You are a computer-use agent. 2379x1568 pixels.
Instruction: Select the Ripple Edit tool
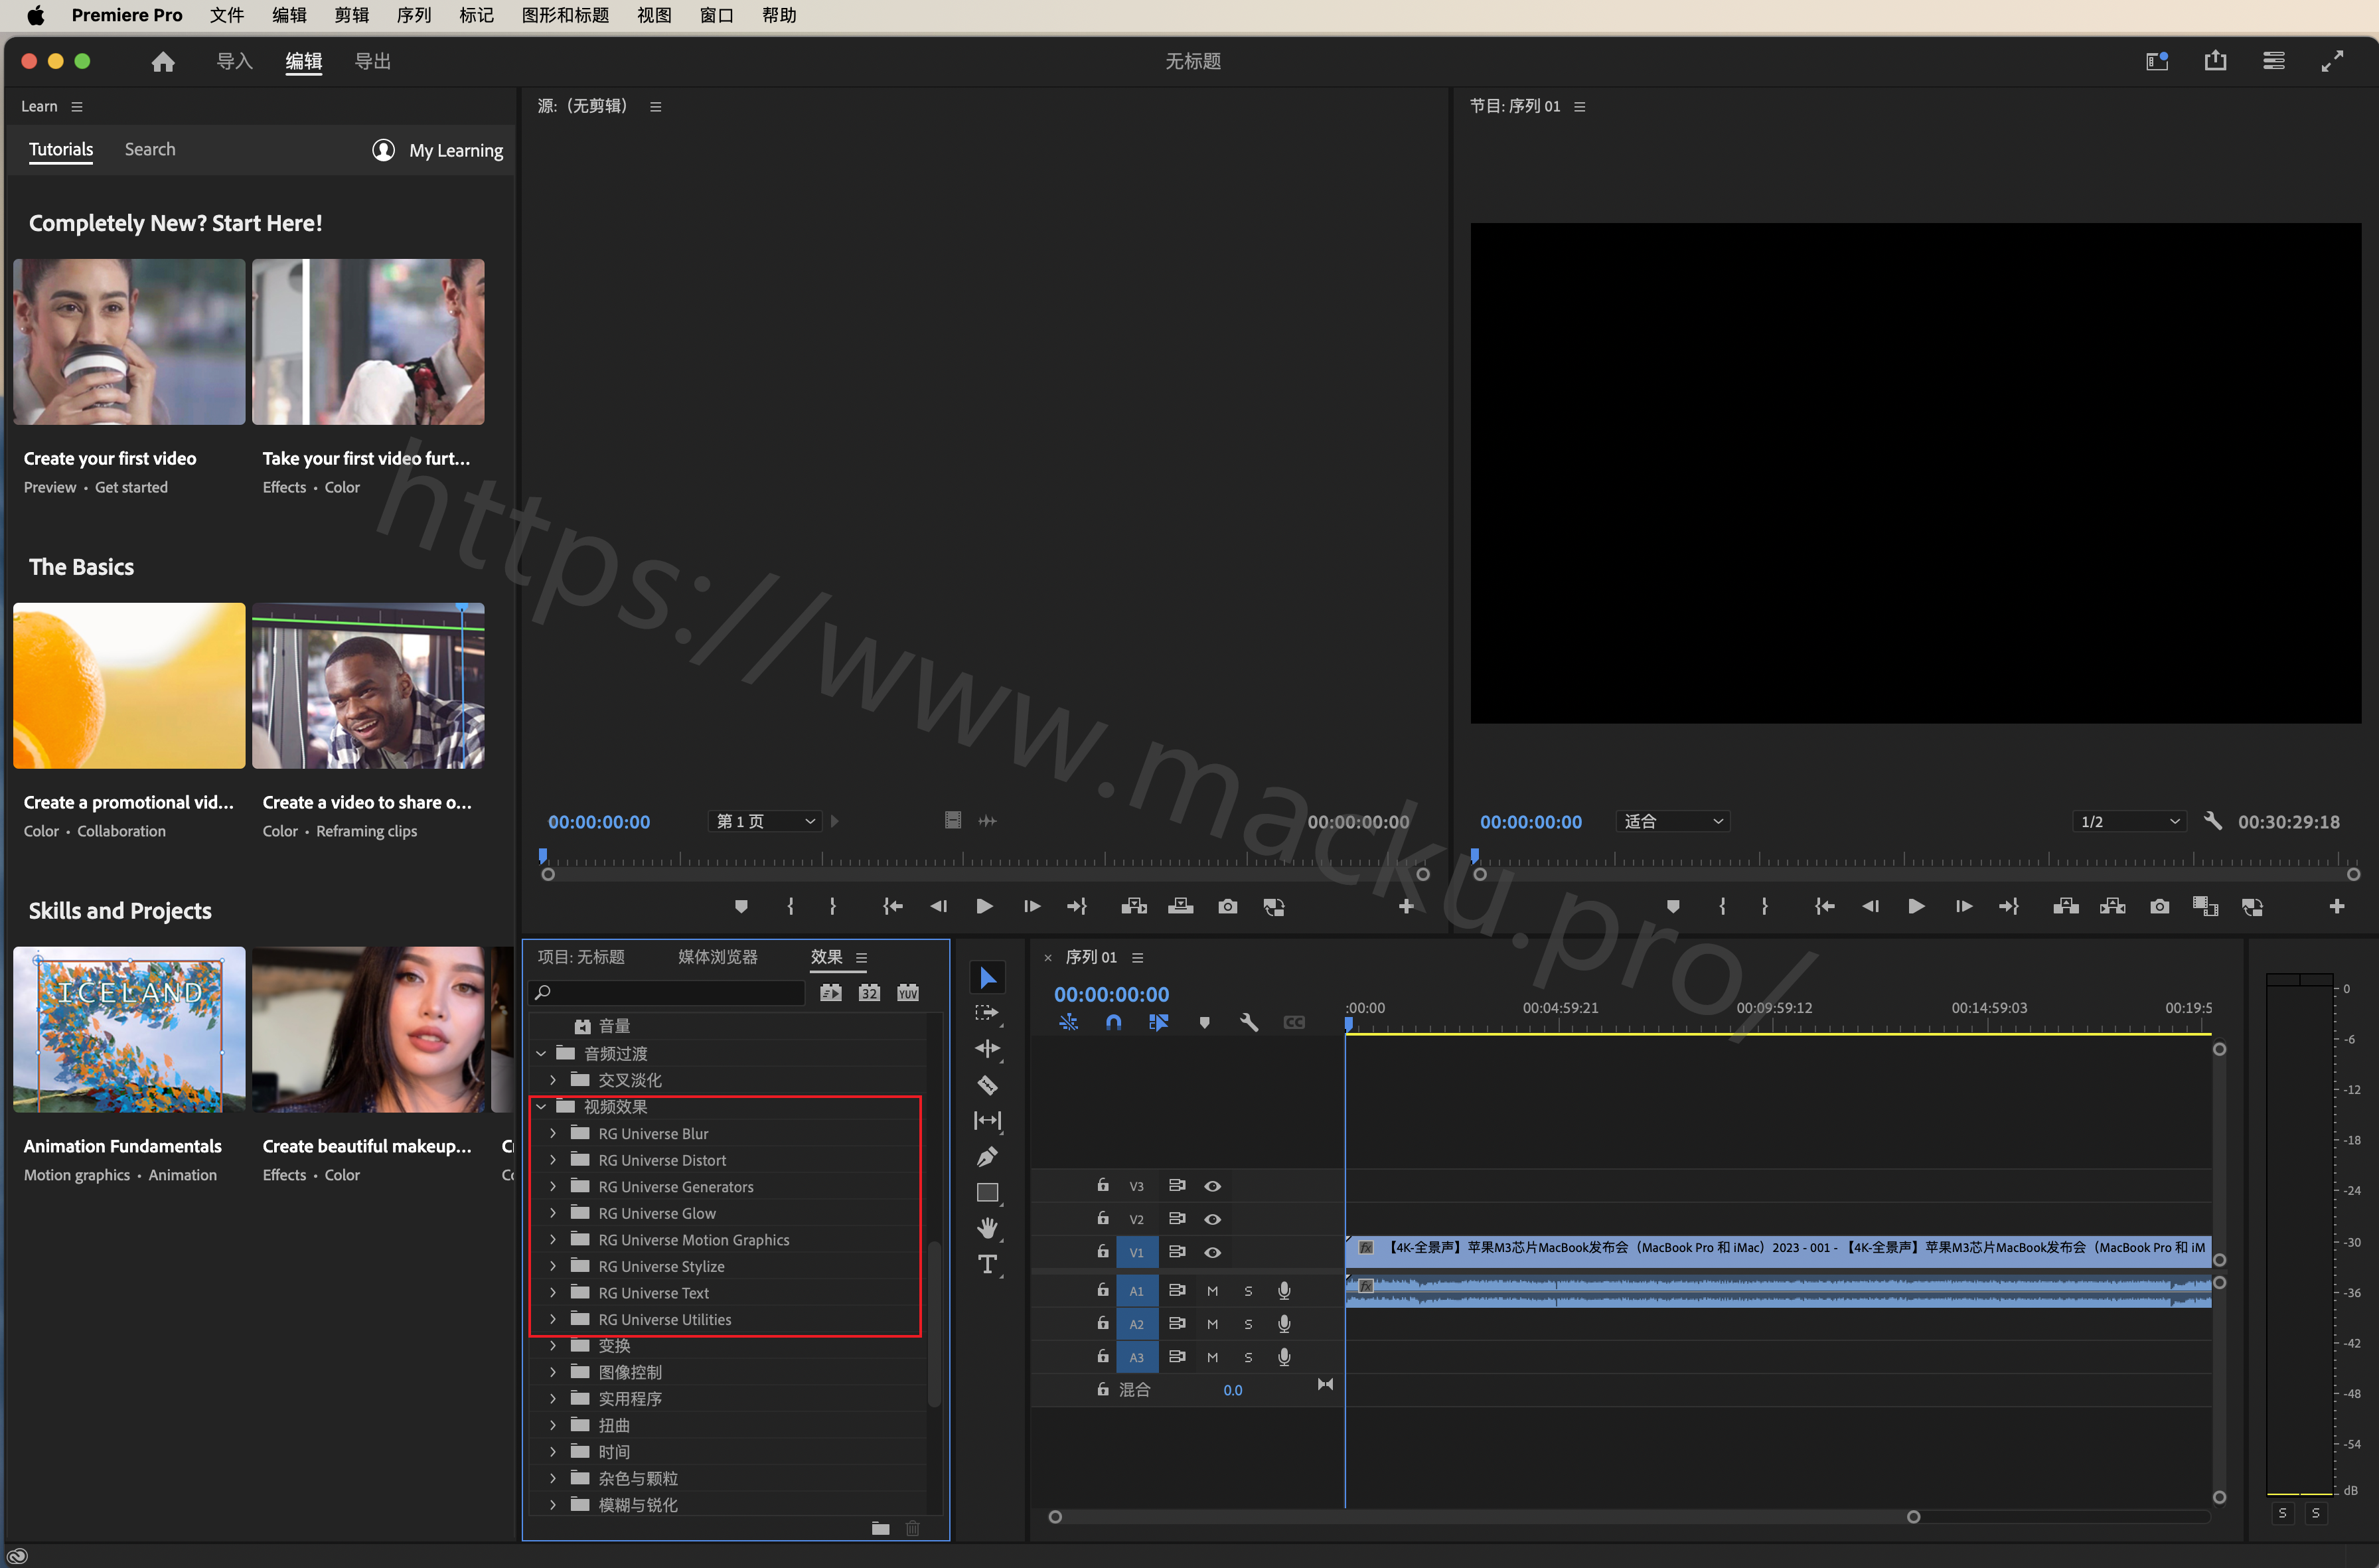click(x=987, y=1049)
